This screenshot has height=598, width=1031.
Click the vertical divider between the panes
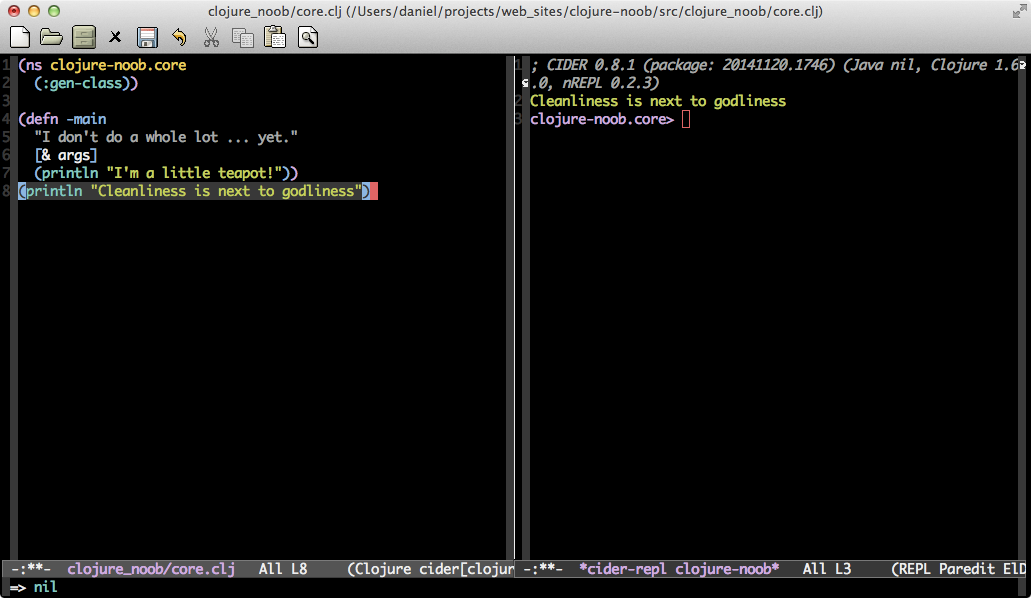coord(514,300)
